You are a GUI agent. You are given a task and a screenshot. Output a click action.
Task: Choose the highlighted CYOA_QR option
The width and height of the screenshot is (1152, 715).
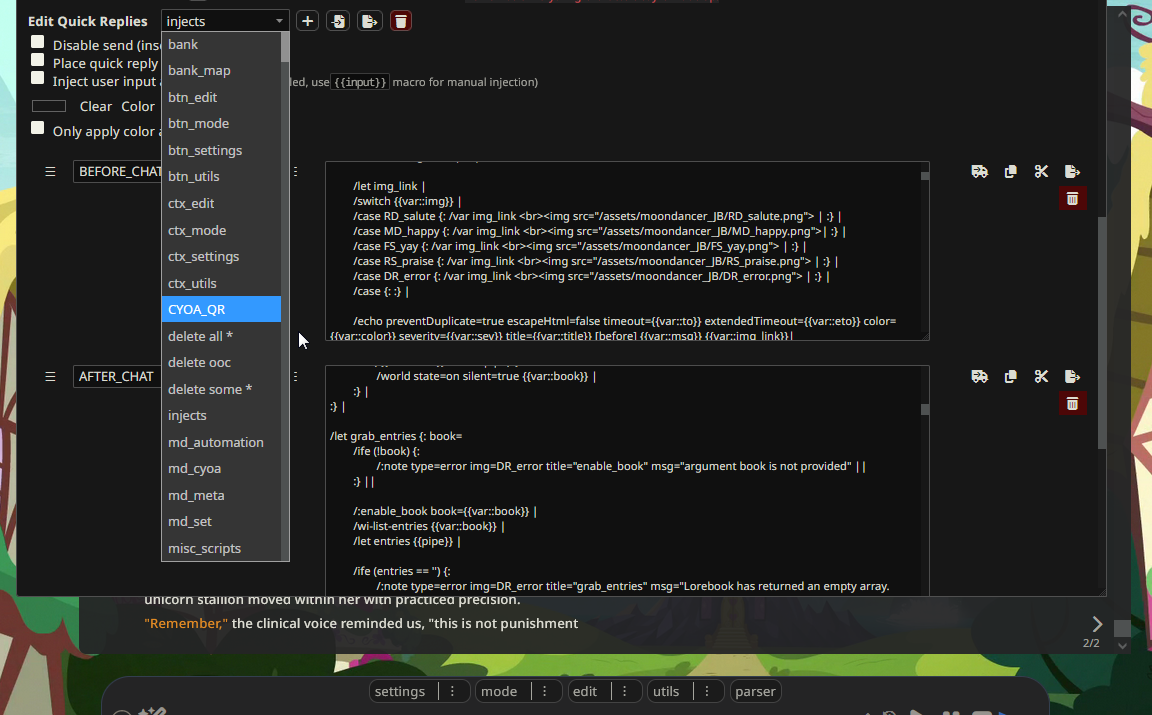221,309
